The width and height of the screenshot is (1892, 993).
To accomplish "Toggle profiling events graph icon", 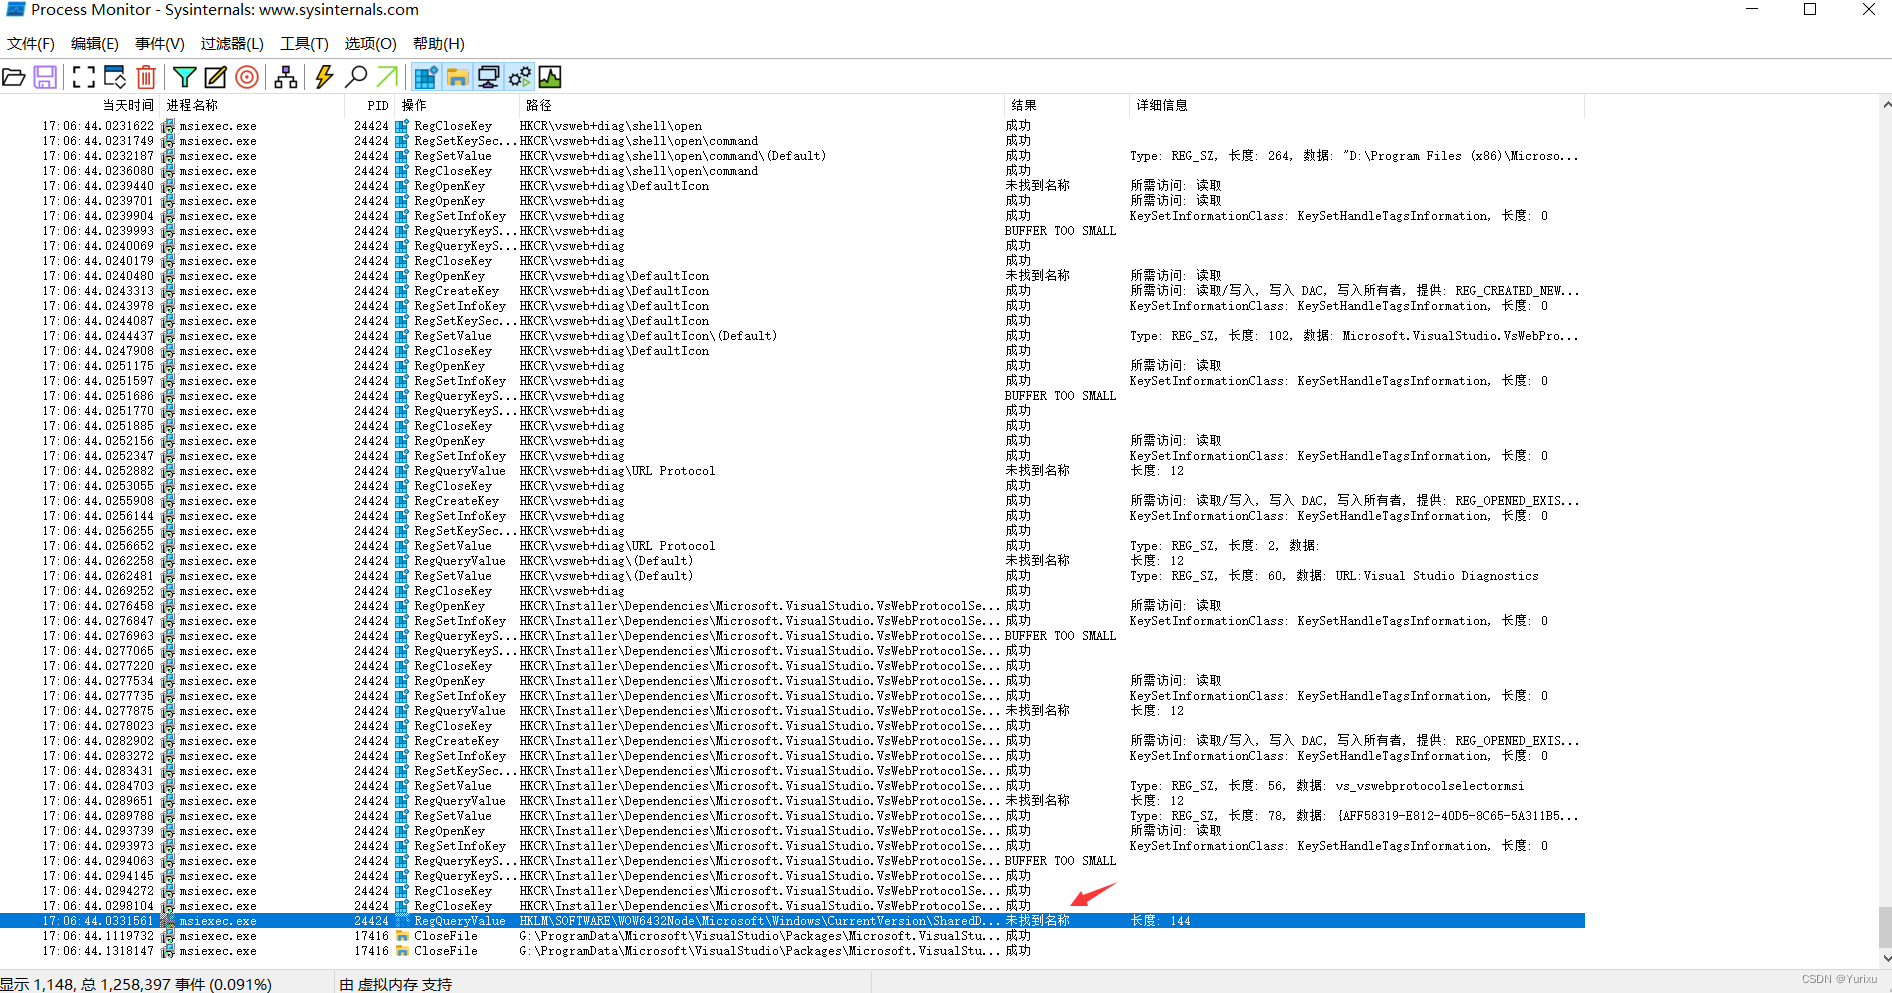I will [550, 77].
